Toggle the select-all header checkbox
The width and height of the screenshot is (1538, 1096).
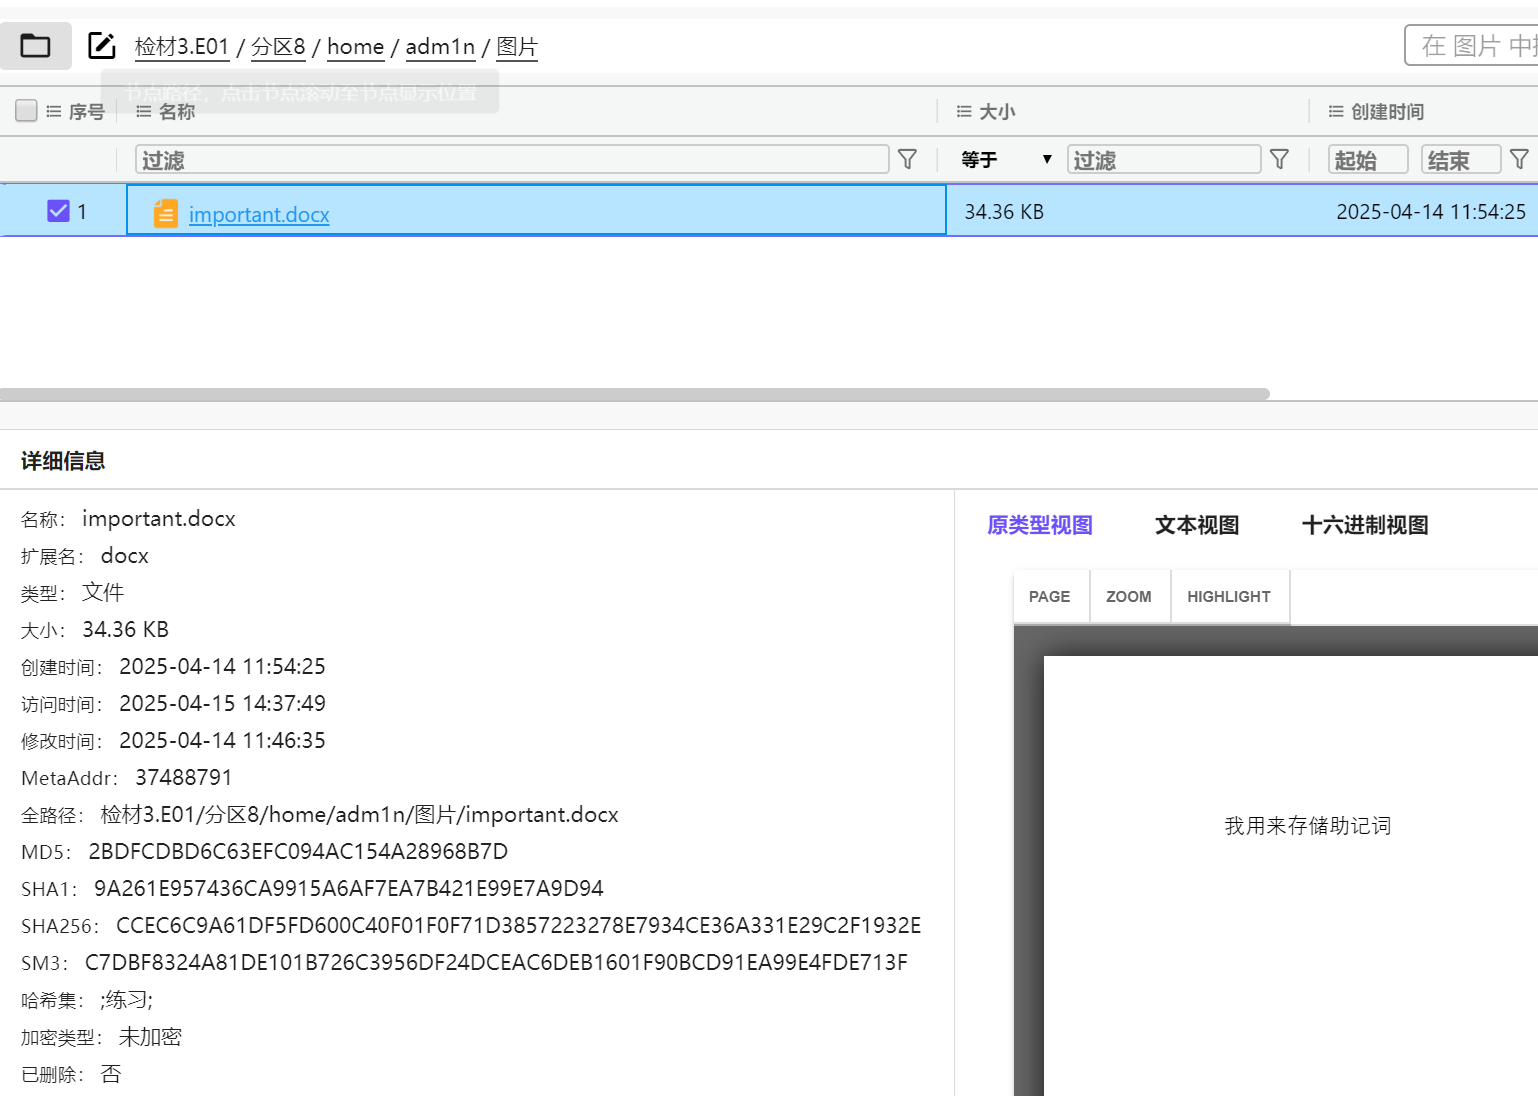(x=27, y=110)
